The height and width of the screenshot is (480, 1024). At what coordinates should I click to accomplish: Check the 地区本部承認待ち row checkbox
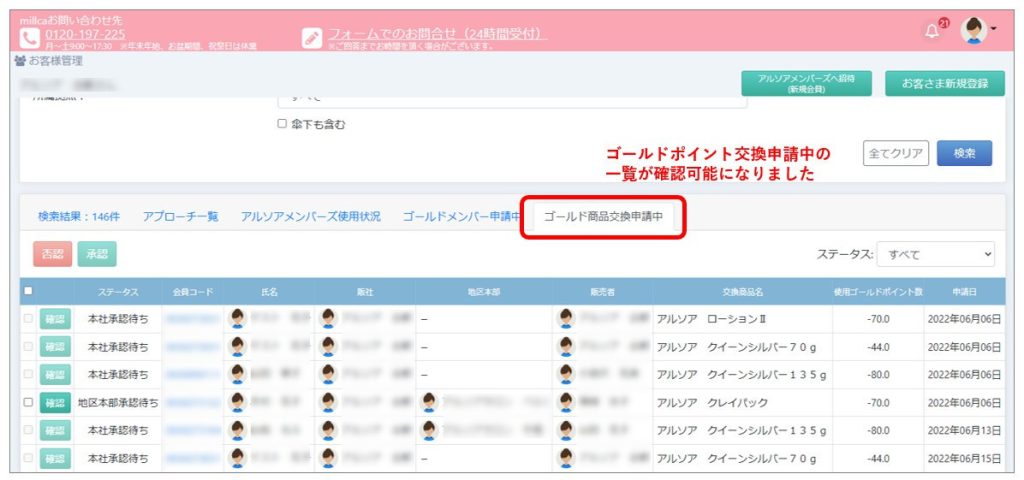(x=28, y=402)
